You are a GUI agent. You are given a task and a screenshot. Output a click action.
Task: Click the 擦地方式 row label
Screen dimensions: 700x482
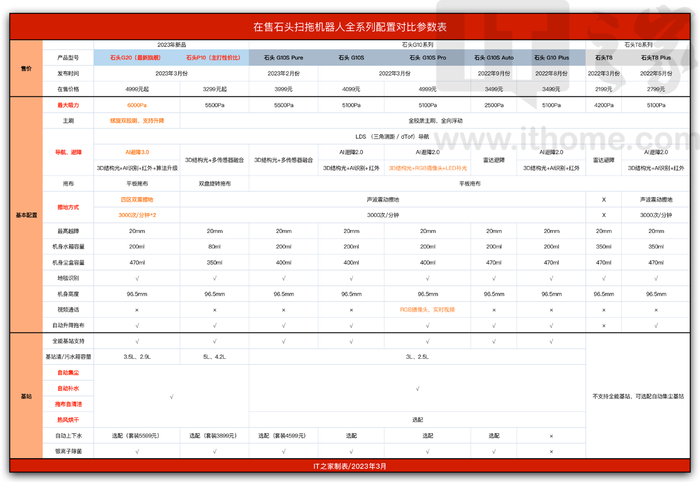click(x=68, y=207)
